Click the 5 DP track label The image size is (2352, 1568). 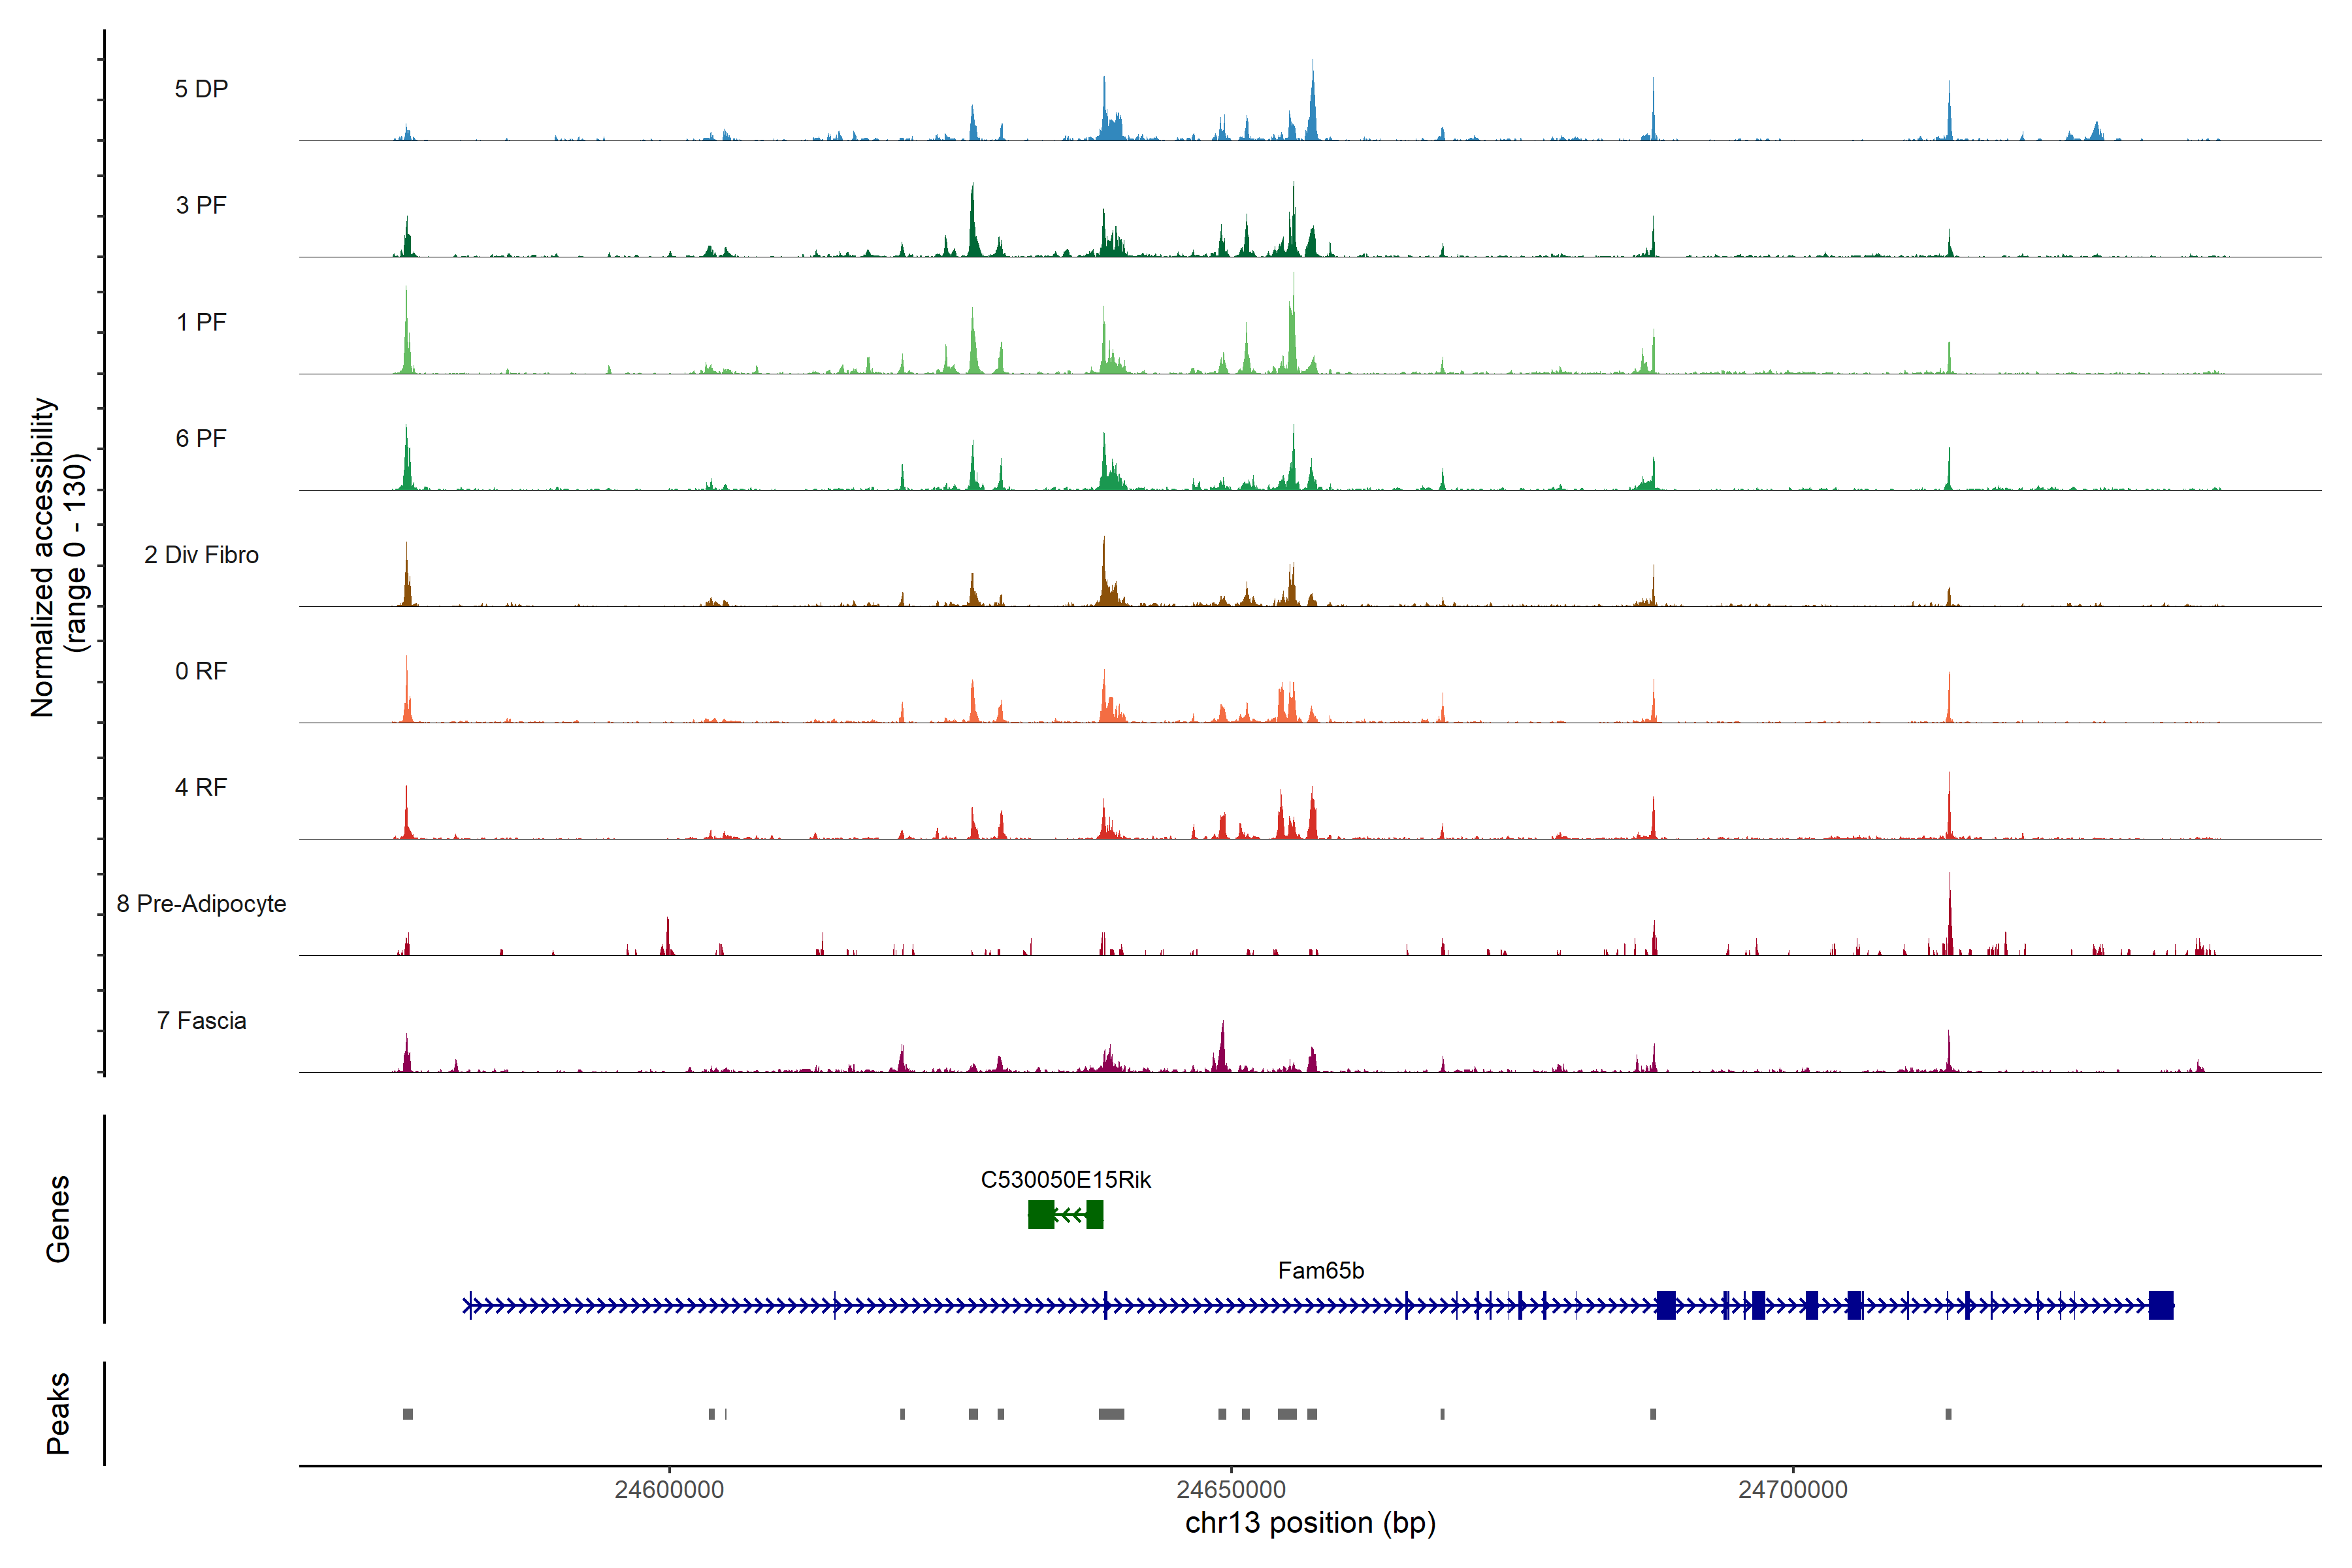201,89
